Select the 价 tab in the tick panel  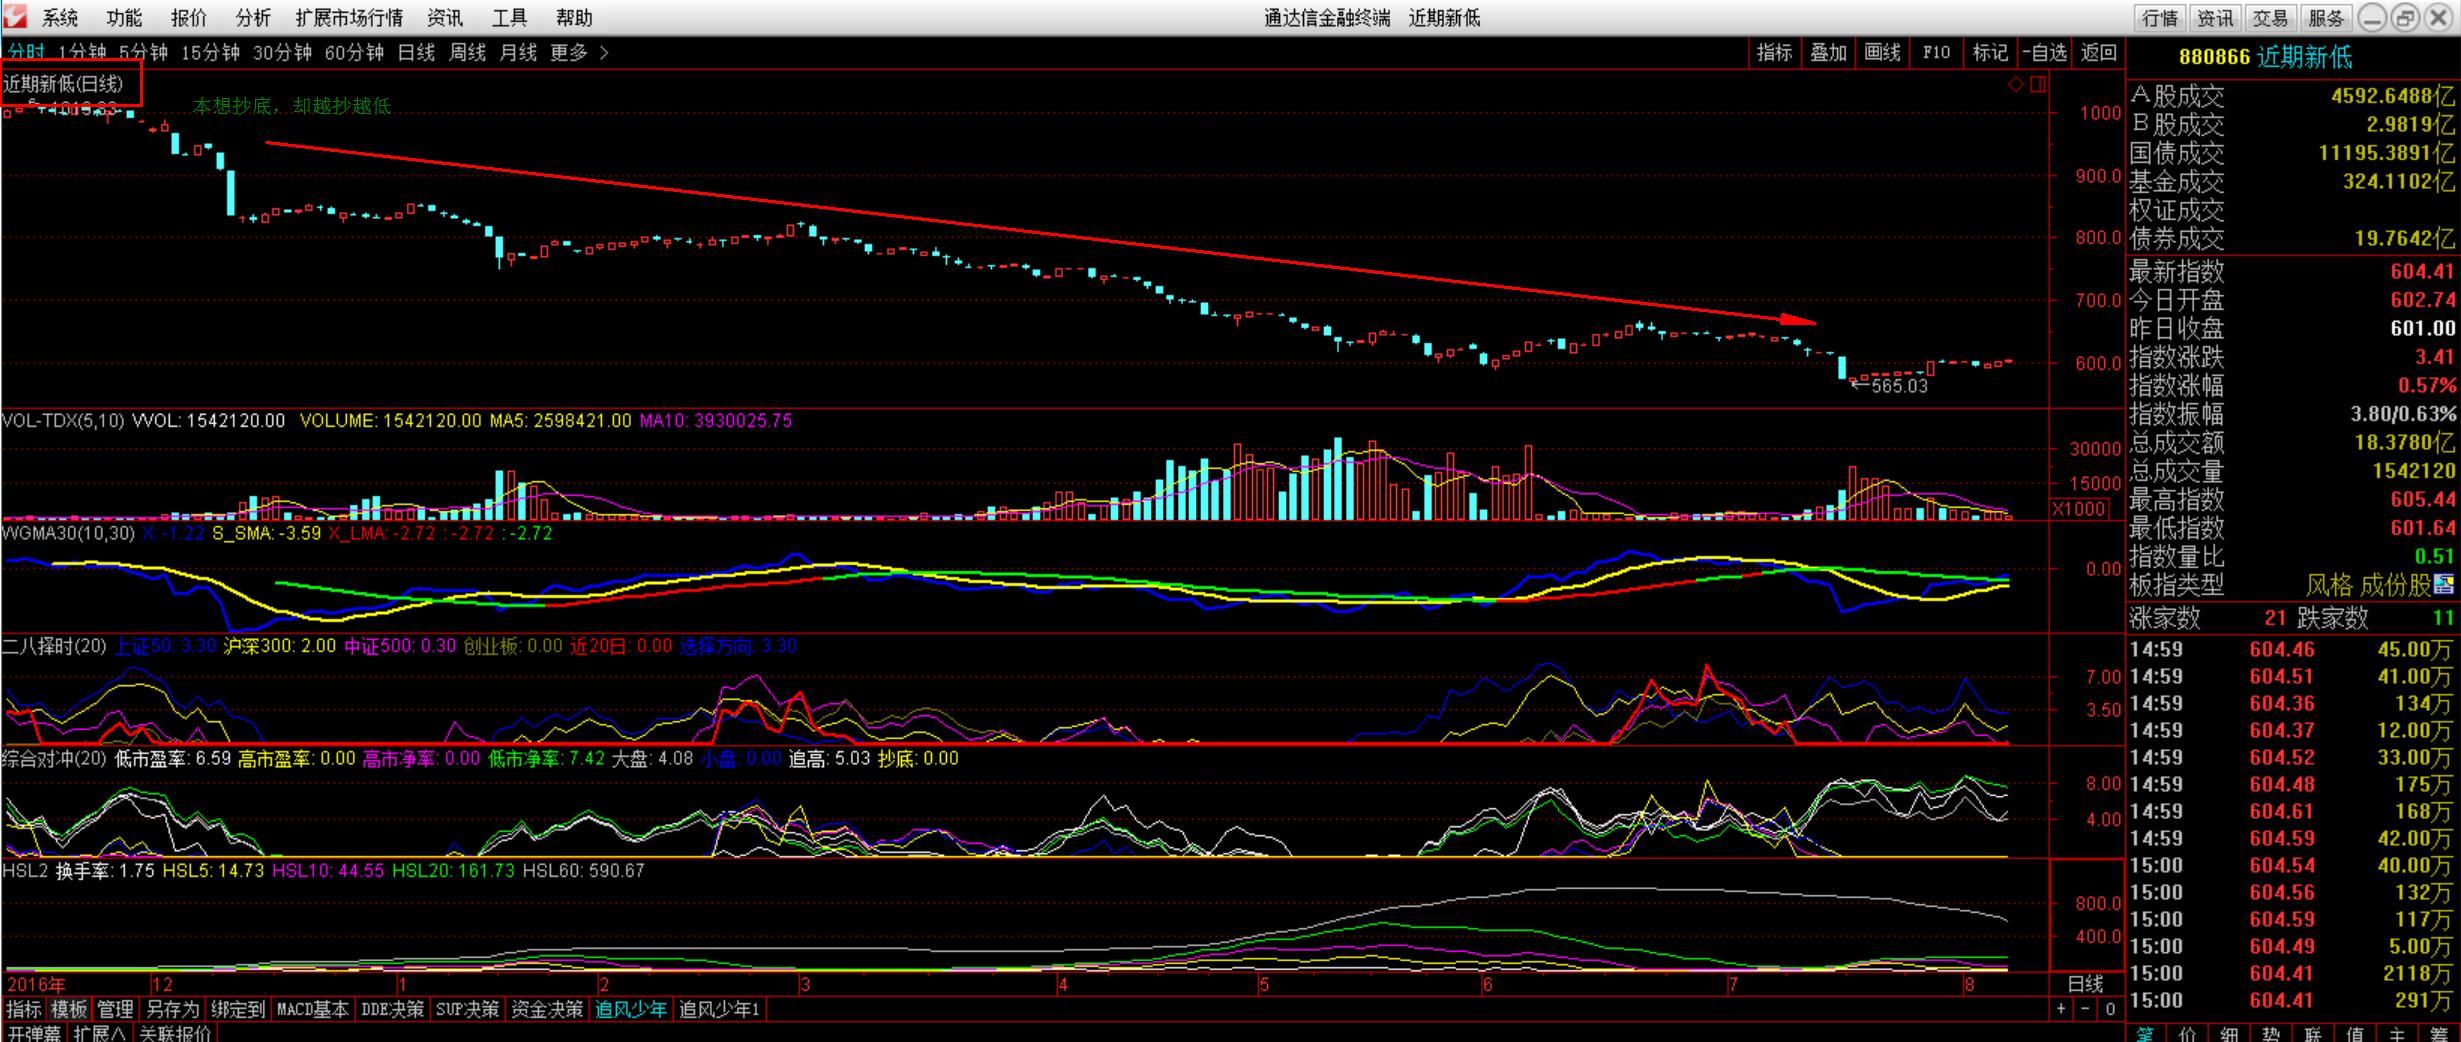(2187, 1034)
